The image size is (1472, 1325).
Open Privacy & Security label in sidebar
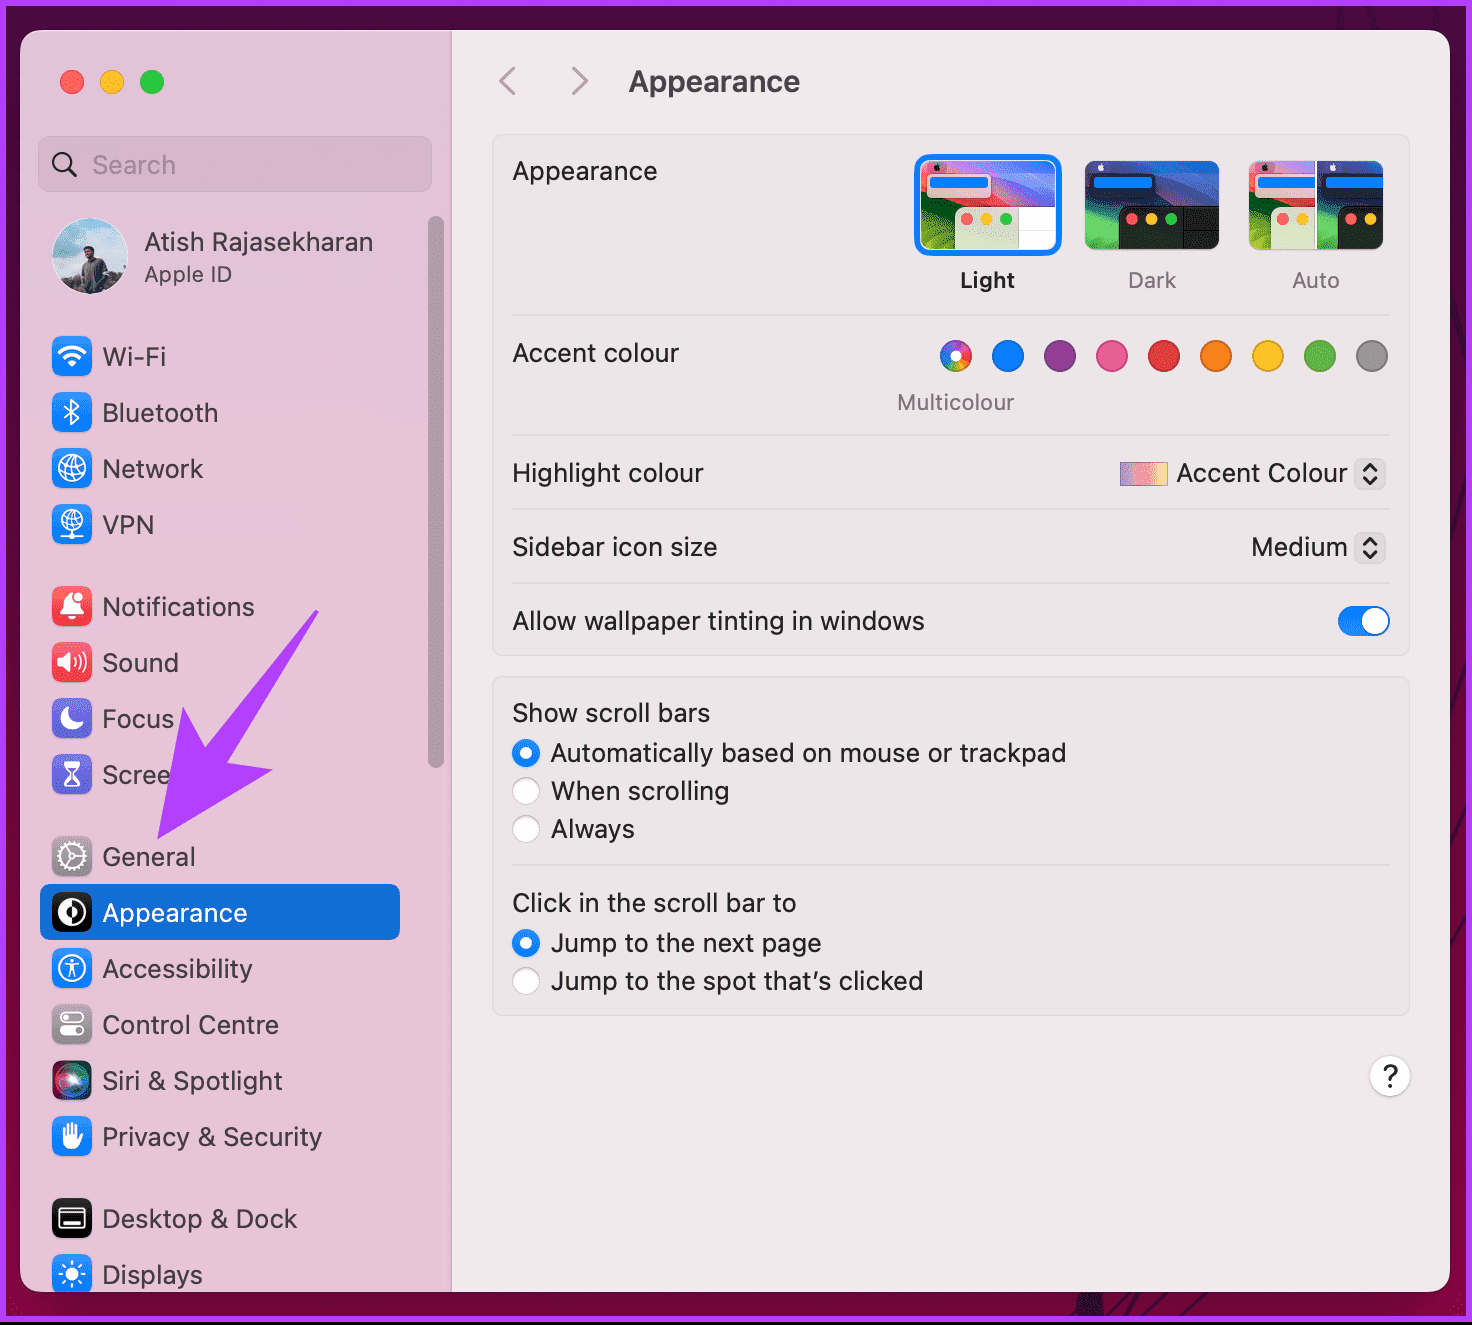(212, 1137)
